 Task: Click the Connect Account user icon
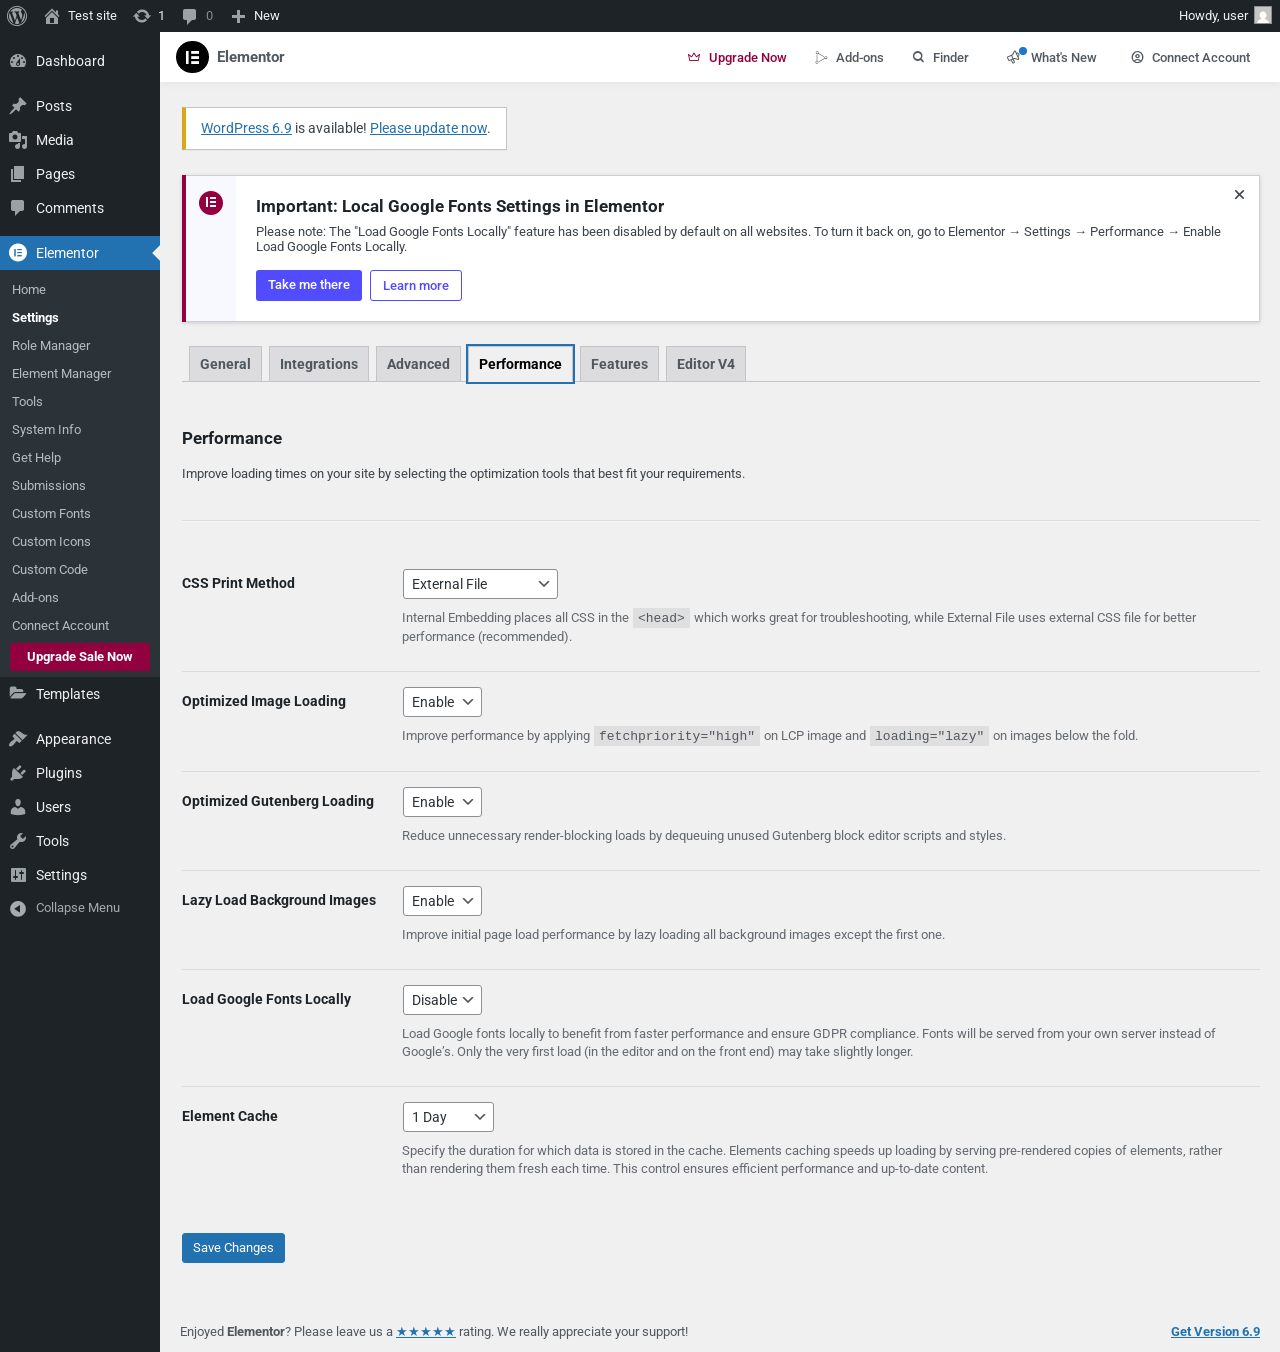click(1137, 58)
